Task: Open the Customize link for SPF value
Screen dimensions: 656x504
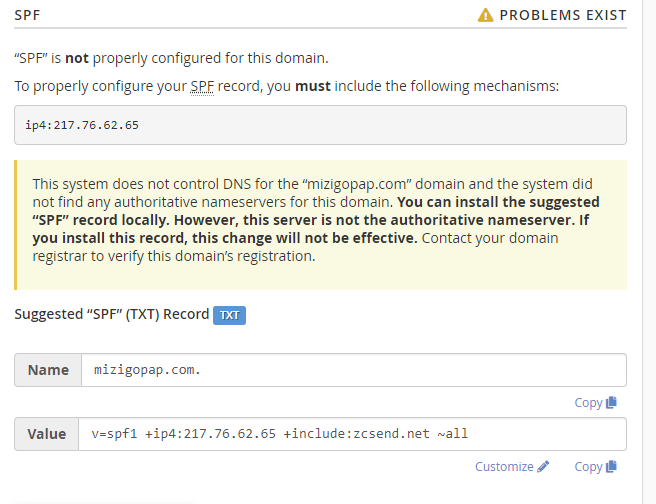Action: tap(504, 467)
